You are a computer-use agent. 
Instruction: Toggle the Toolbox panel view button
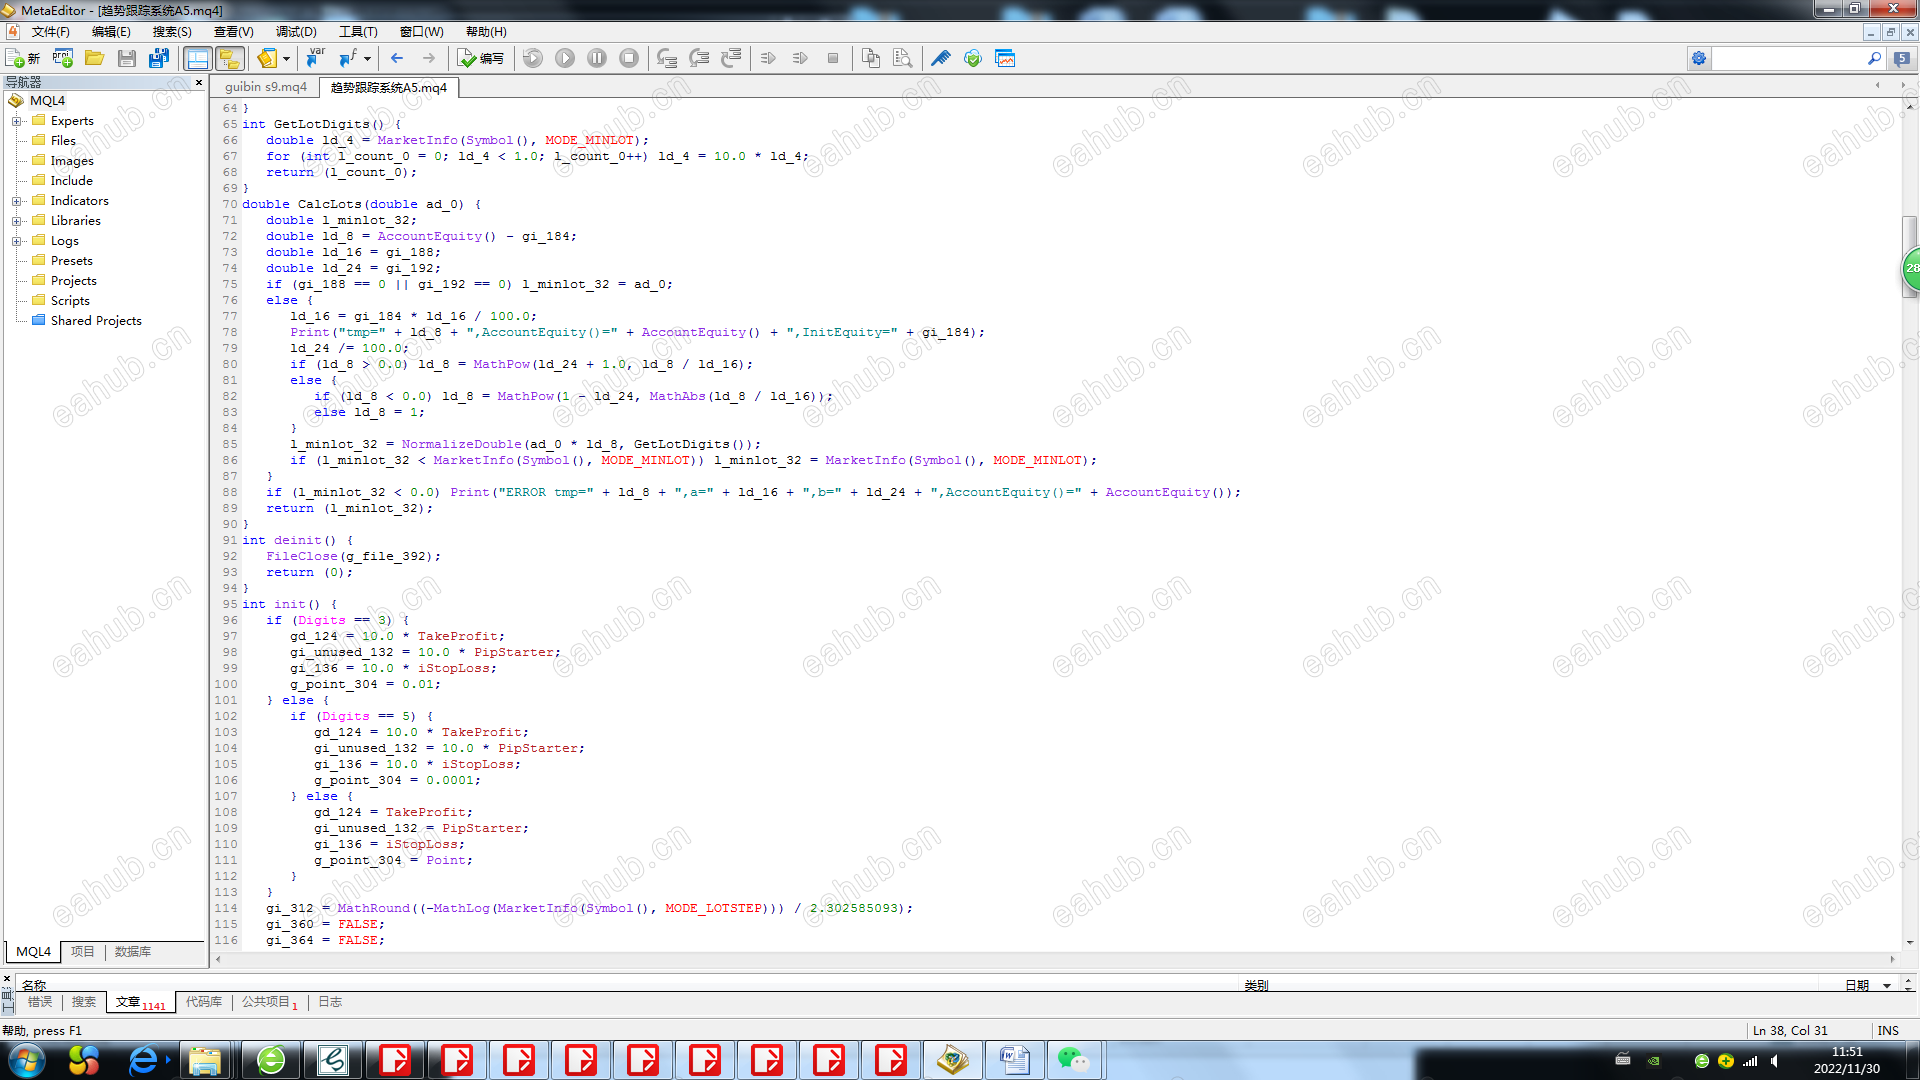[x=230, y=59]
